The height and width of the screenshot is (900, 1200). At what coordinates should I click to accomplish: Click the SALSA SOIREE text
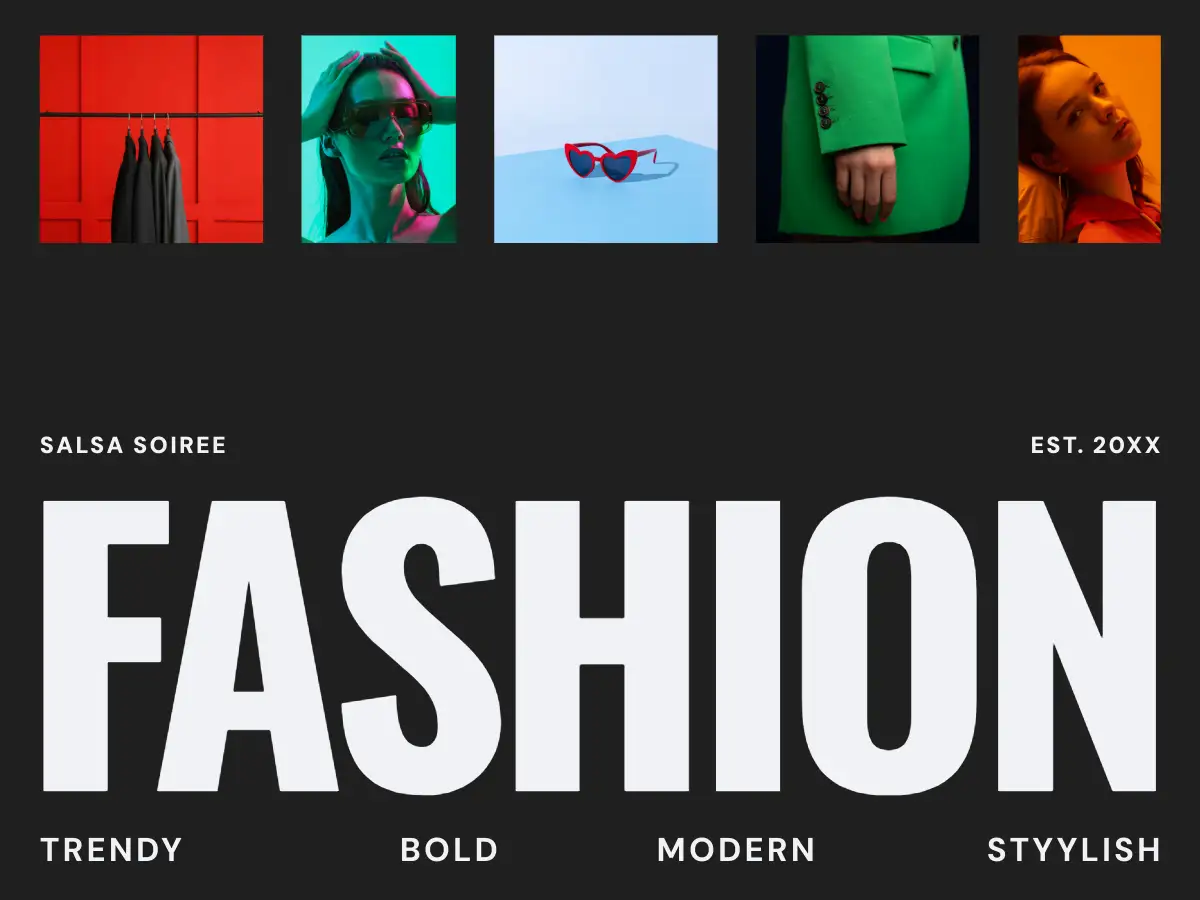tap(133, 445)
